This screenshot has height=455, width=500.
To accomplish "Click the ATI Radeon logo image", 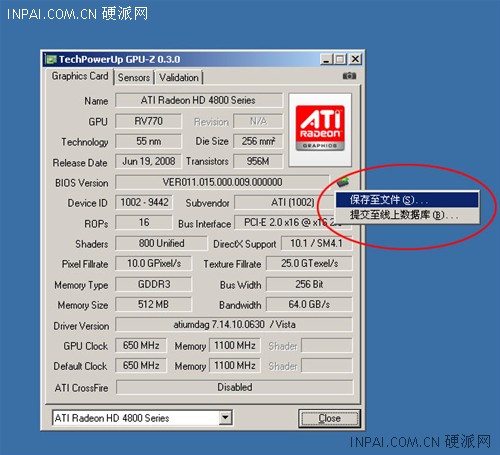I will pyautogui.click(x=320, y=130).
